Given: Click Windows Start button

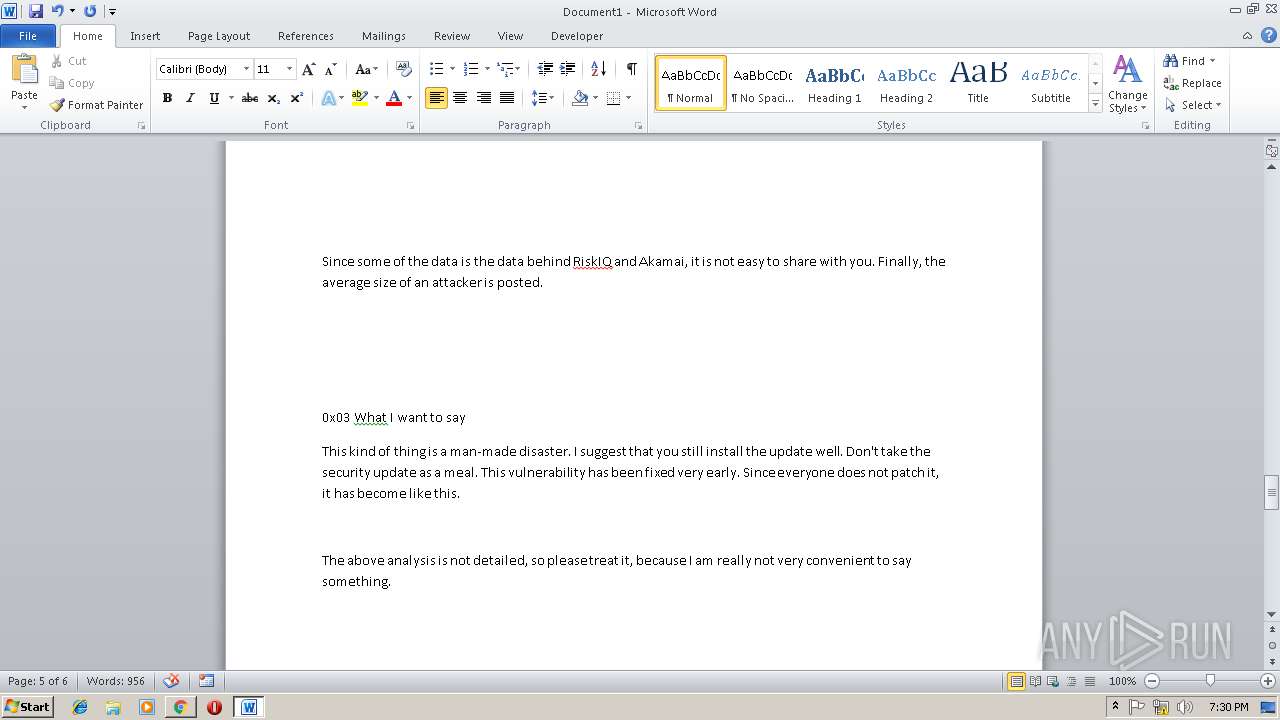Looking at the screenshot, I should pos(27,707).
